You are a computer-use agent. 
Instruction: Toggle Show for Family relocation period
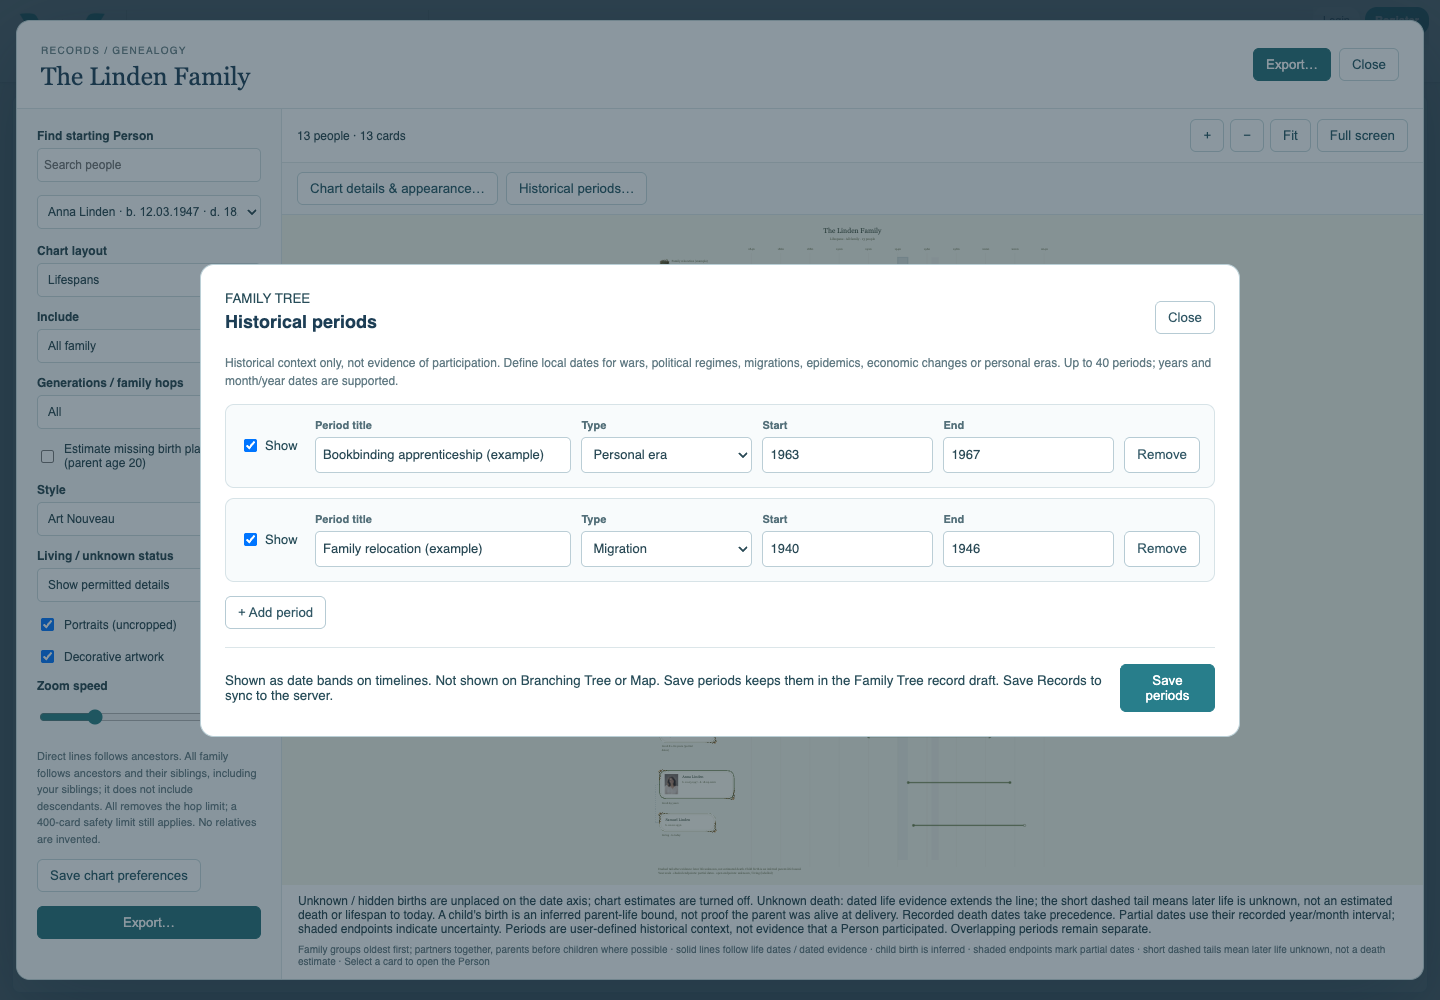tap(250, 539)
